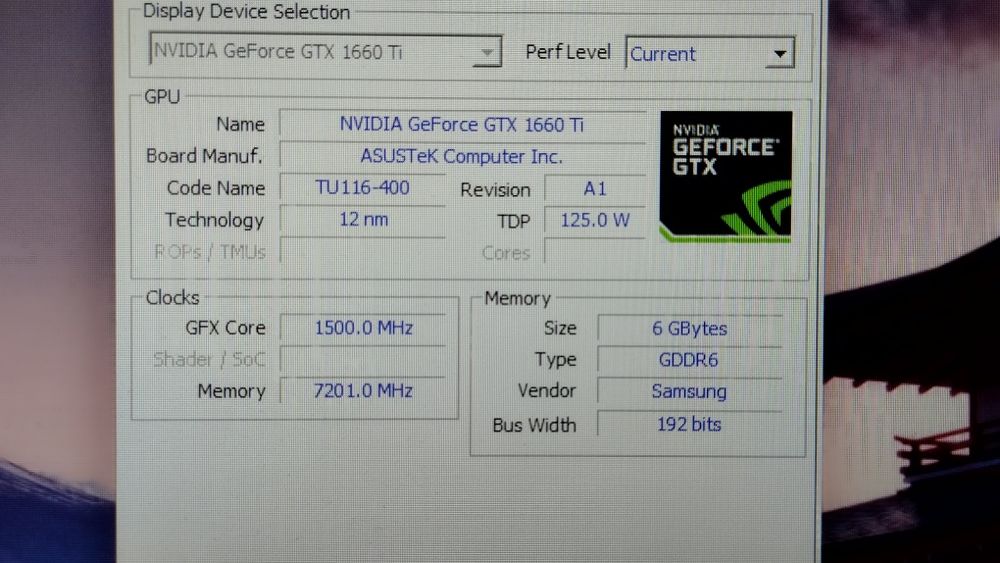Click the NVIDIA GeForce GTX logo image
Viewport: 1000px width, 563px height.
tap(726, 177)
